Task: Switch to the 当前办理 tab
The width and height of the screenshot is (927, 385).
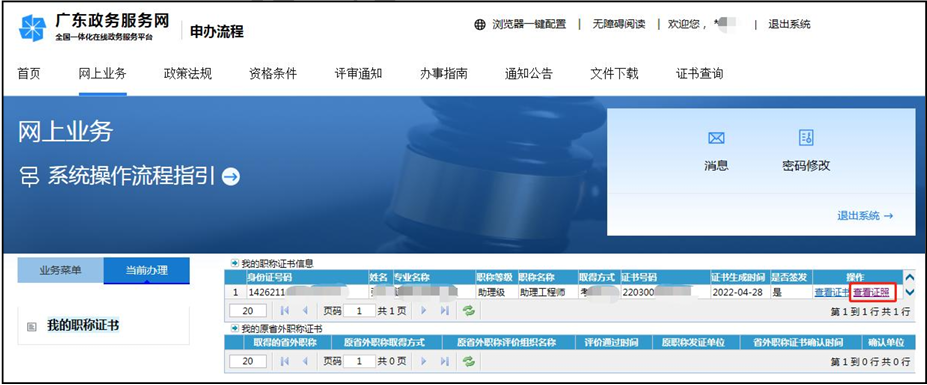Action: pyautogui.click(x=147, y=271)
